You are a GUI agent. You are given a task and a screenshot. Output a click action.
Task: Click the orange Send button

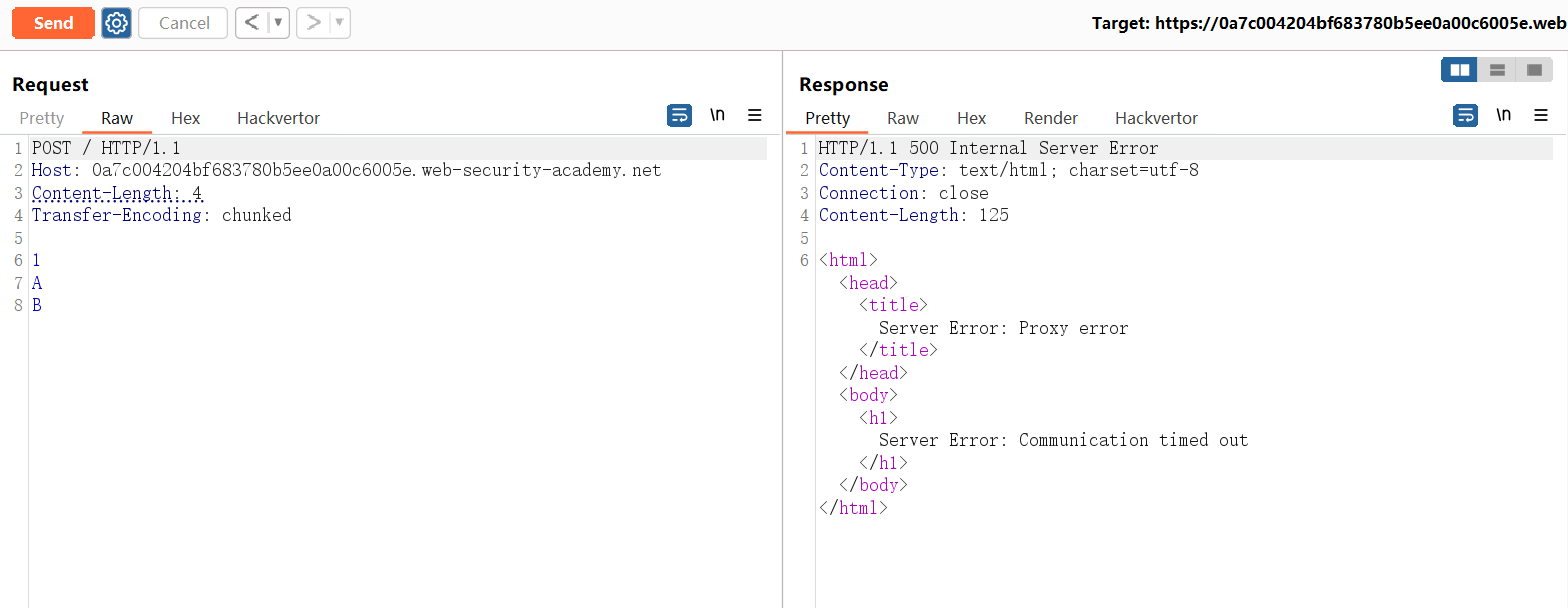click(x=53, y=23)
